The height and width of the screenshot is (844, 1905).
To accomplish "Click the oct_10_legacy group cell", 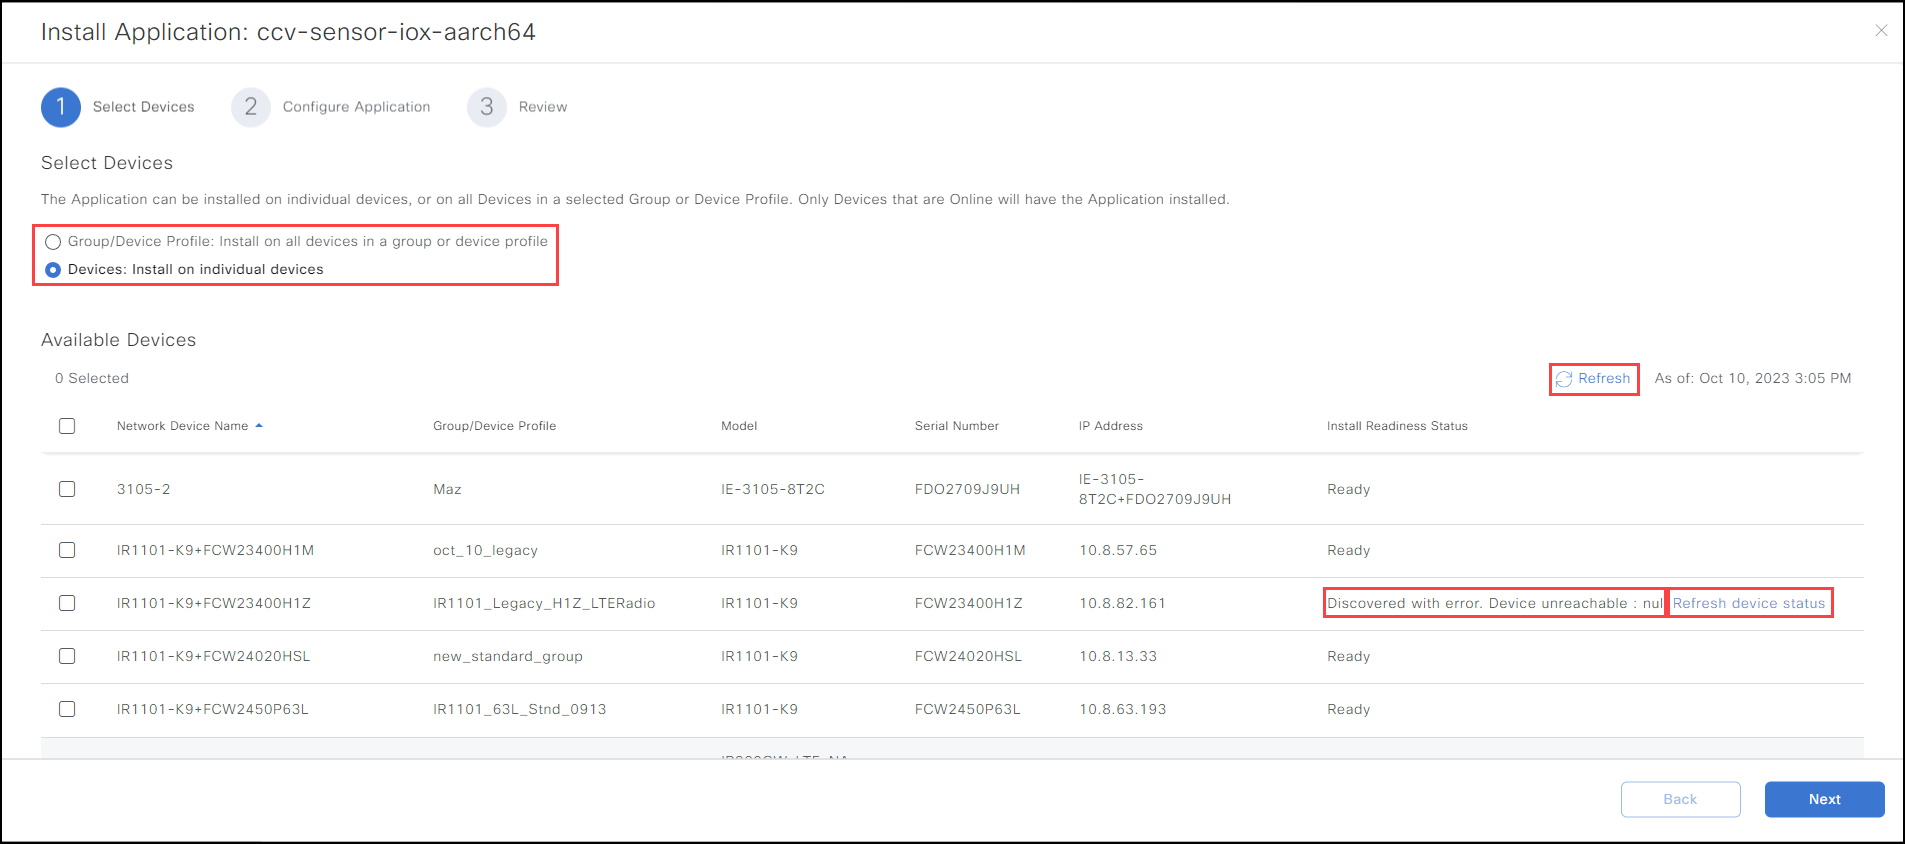I will pyautogui.click(x=485, y=550).
